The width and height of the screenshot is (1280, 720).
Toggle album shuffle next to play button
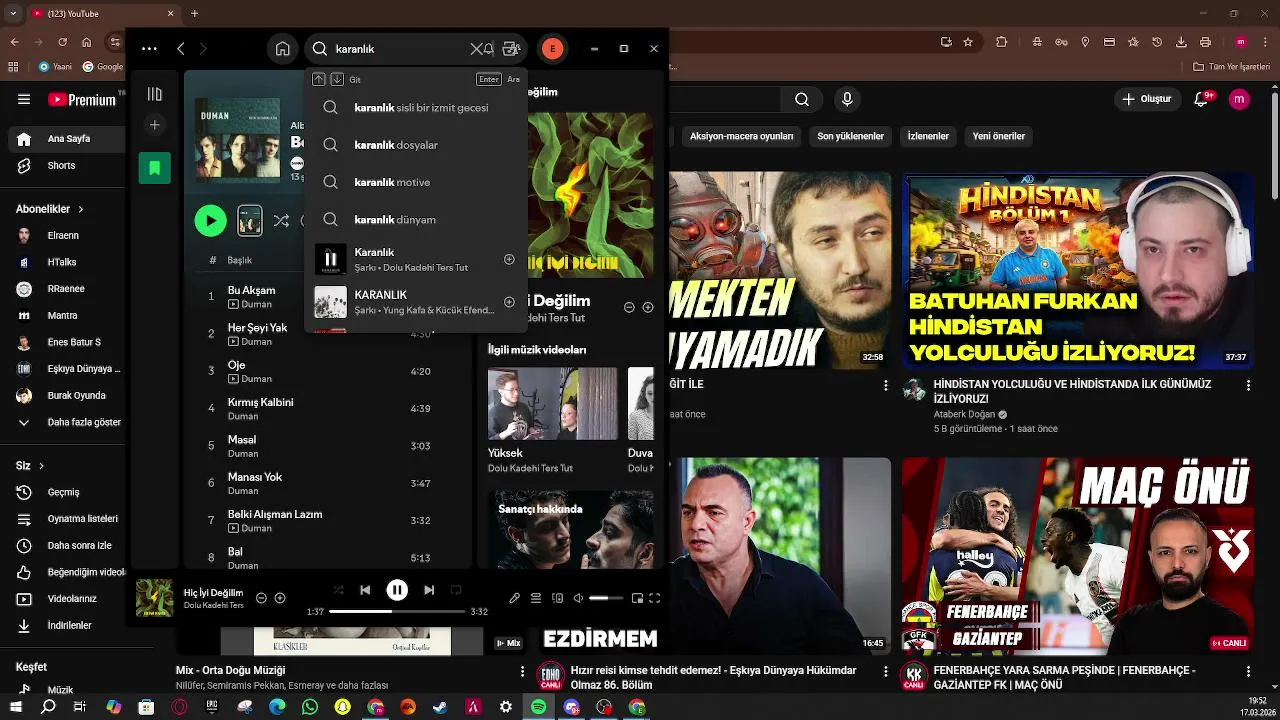click(x=281, y=220)
